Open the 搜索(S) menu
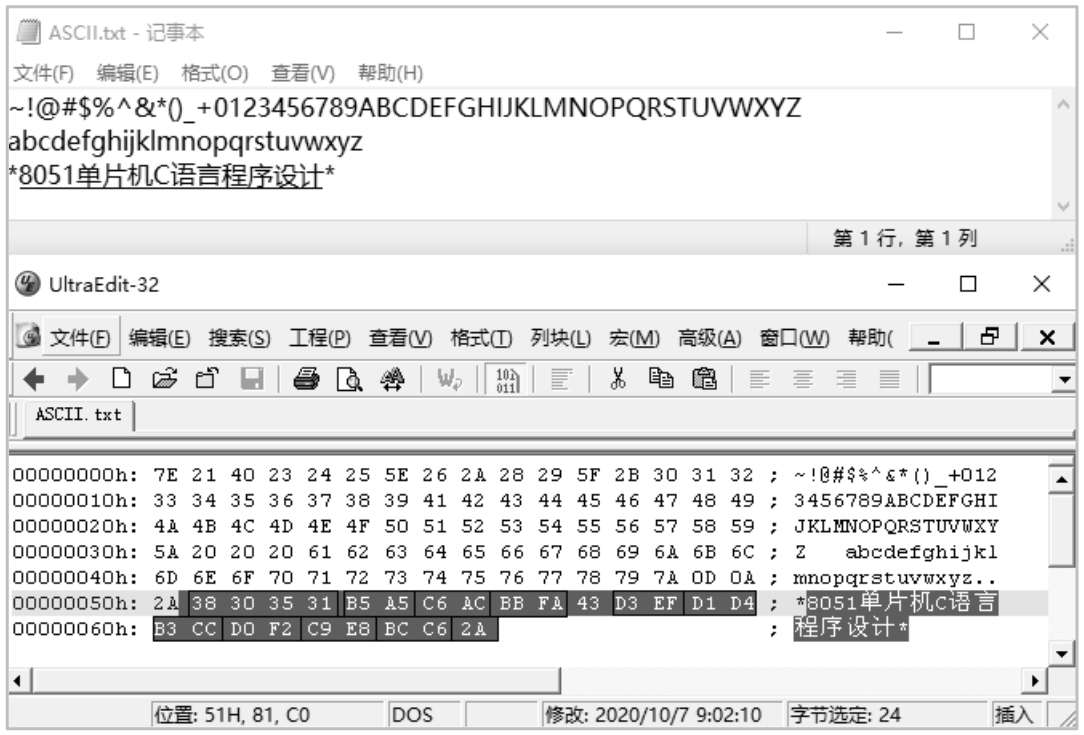Viewport: 1084px width, 735px height. tap(239, 338)
